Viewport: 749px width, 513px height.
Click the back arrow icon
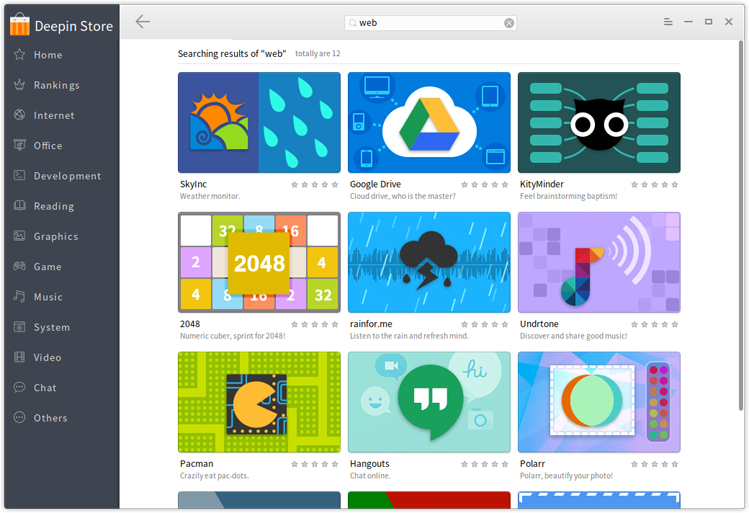coord(143,21)
